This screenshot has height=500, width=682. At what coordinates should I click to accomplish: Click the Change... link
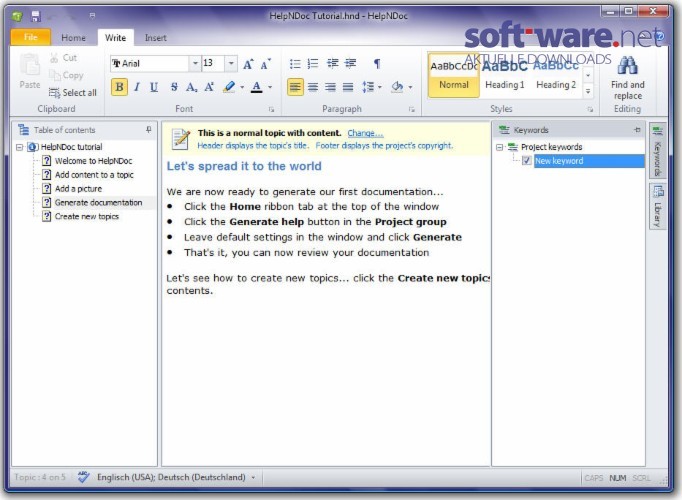365,133
